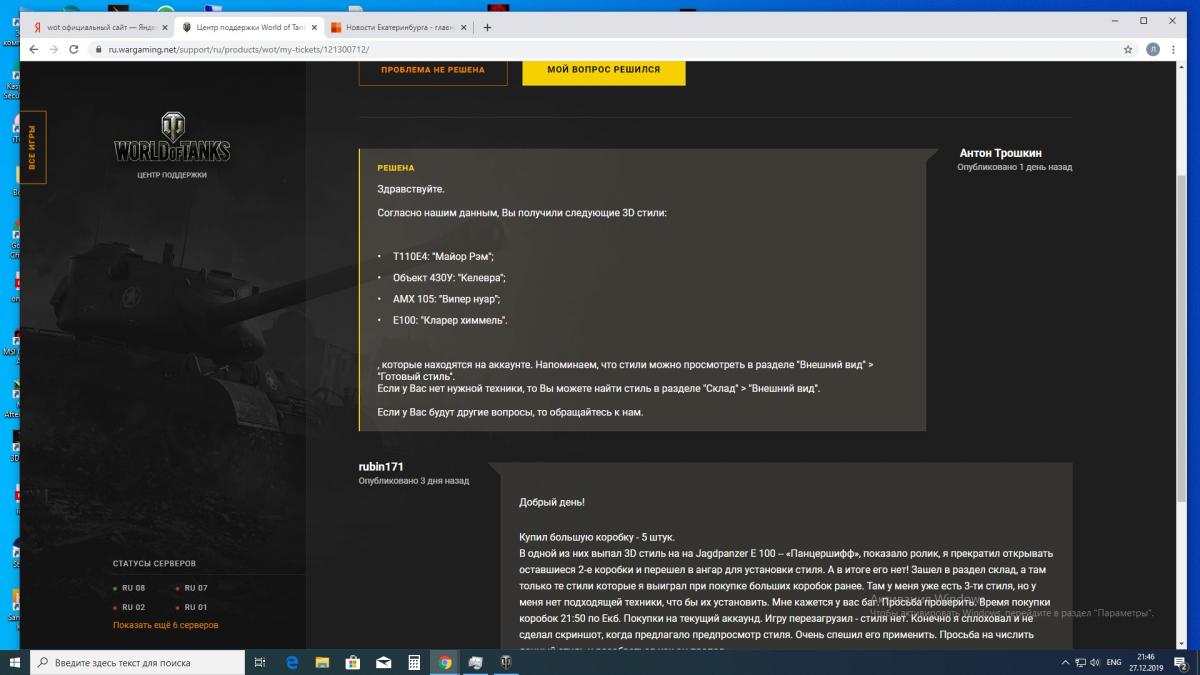The image size is (1200, 675).
Task: Click the address bar URL
Action: [x=239, y=49]
